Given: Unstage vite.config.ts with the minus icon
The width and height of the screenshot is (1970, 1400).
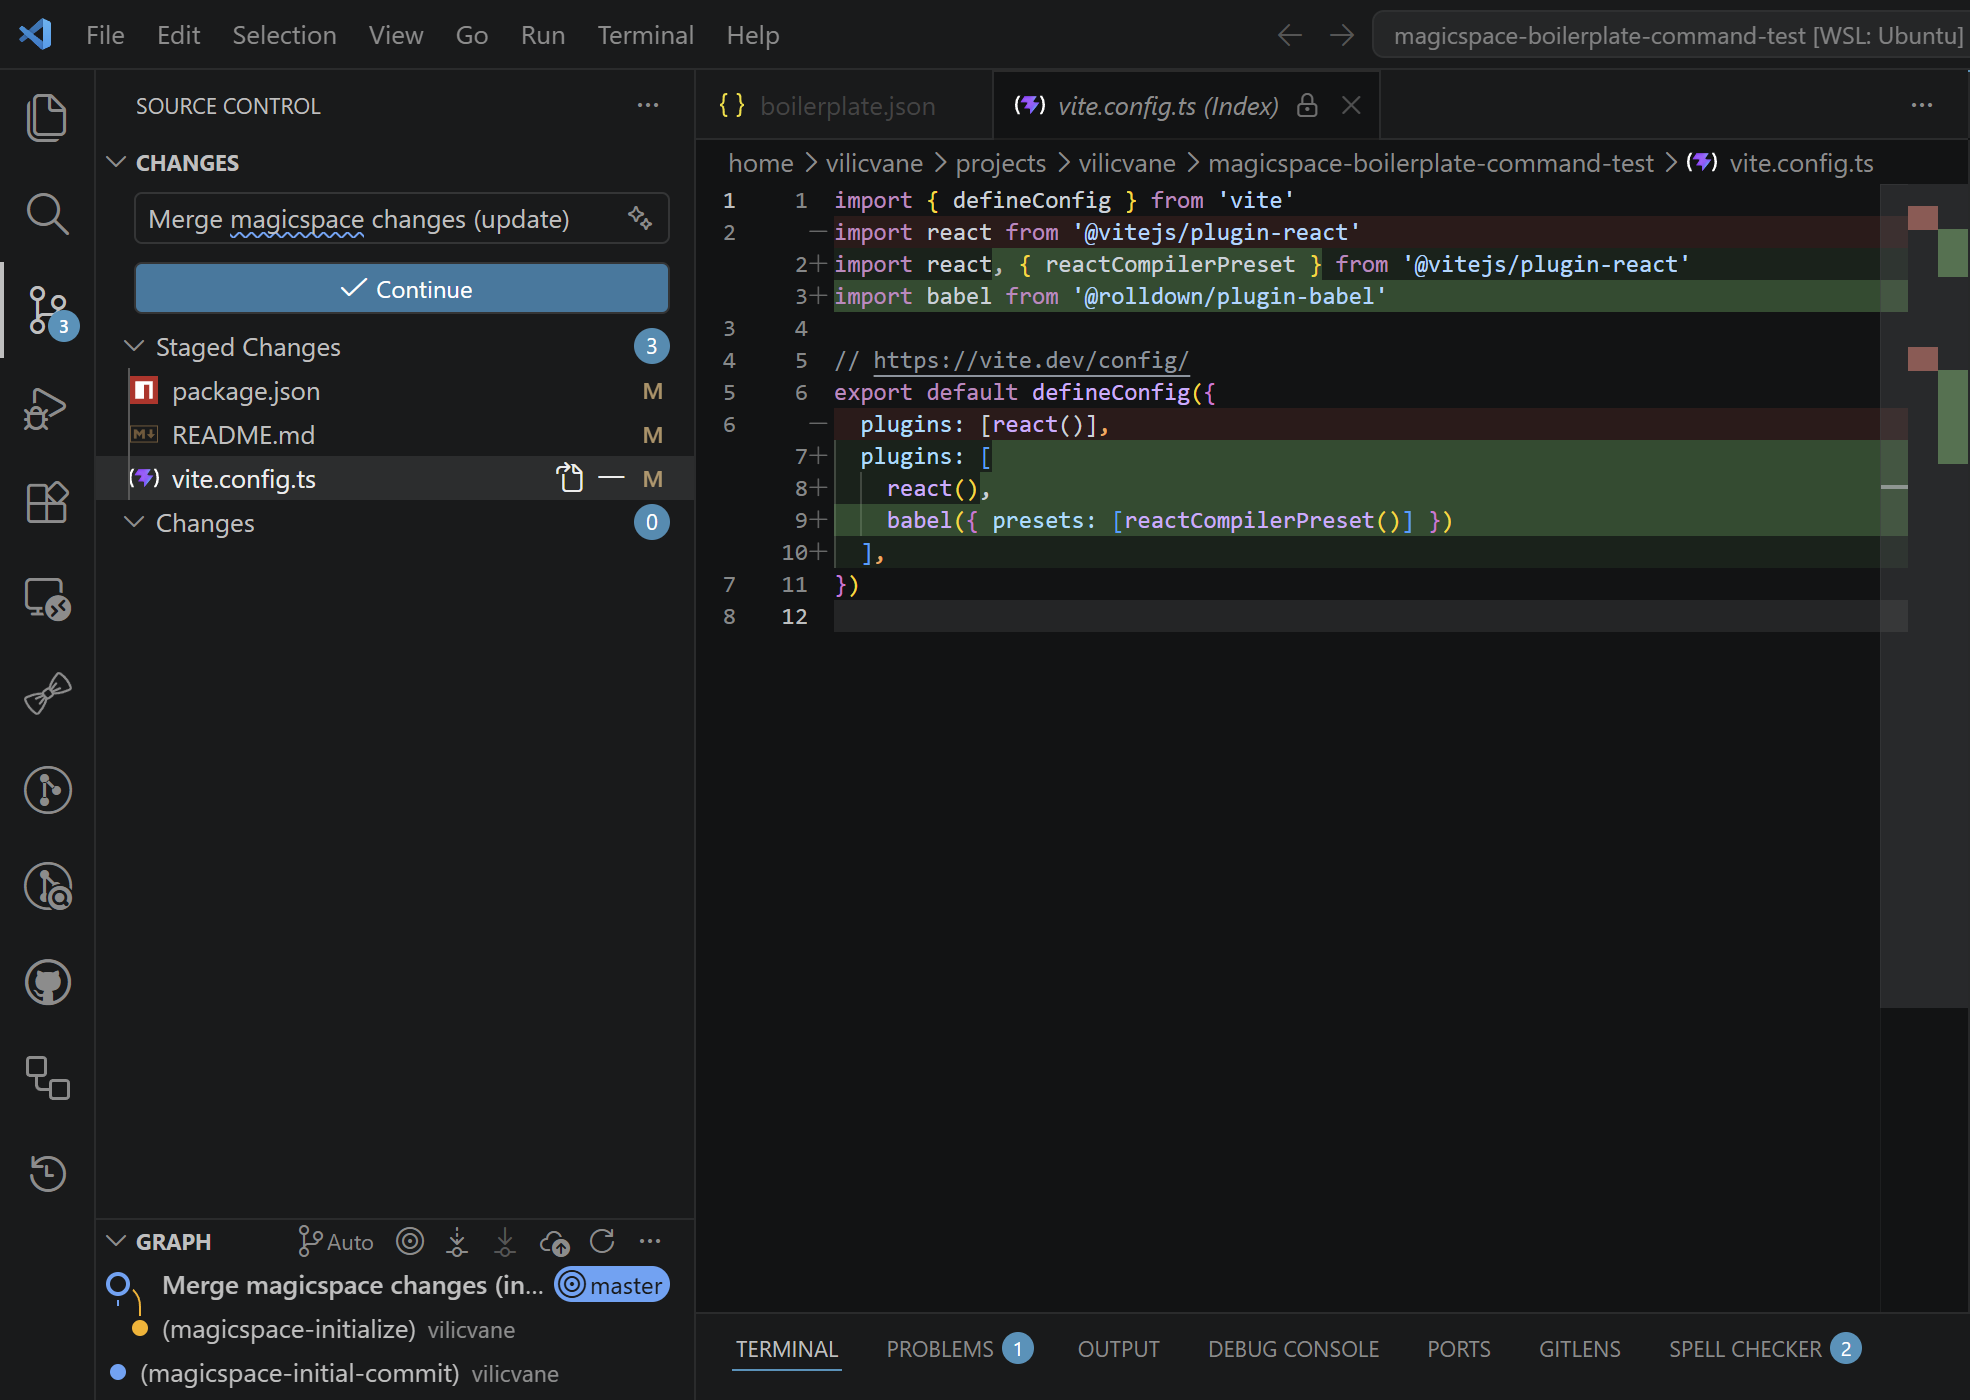Looking at the screenshot, I should (611, 479).
